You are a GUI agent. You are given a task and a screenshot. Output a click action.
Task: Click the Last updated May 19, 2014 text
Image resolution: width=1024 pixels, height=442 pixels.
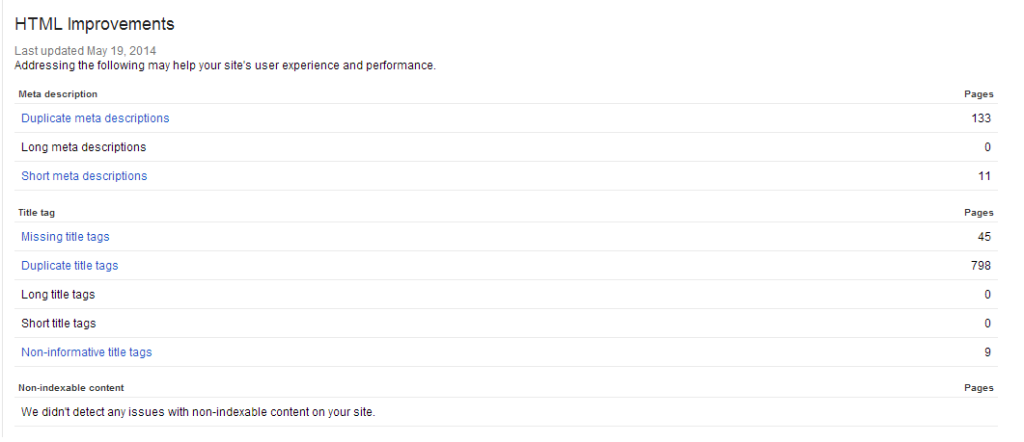point(86,51)
